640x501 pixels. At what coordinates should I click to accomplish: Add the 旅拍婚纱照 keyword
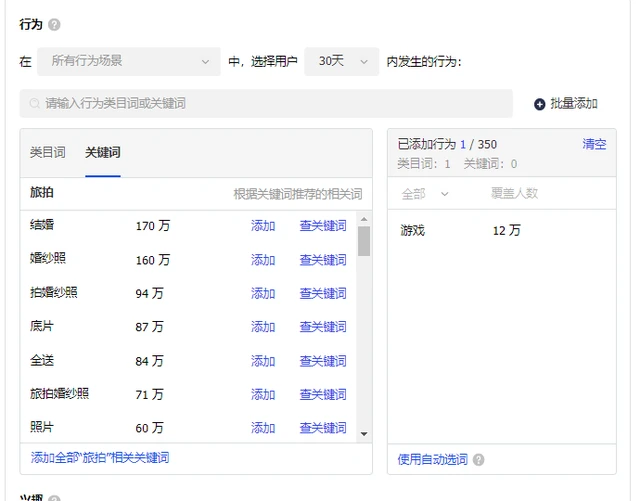(x=263, y=394)
